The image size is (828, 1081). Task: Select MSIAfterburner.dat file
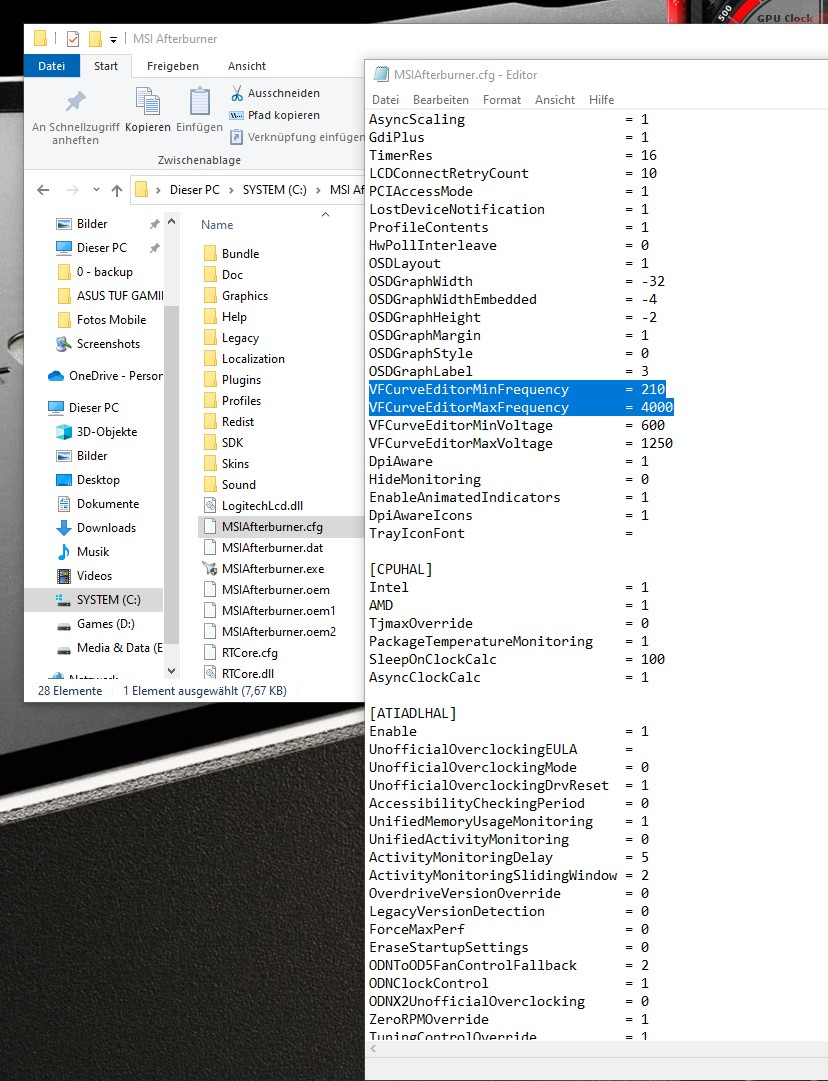[x=272, y=547]
